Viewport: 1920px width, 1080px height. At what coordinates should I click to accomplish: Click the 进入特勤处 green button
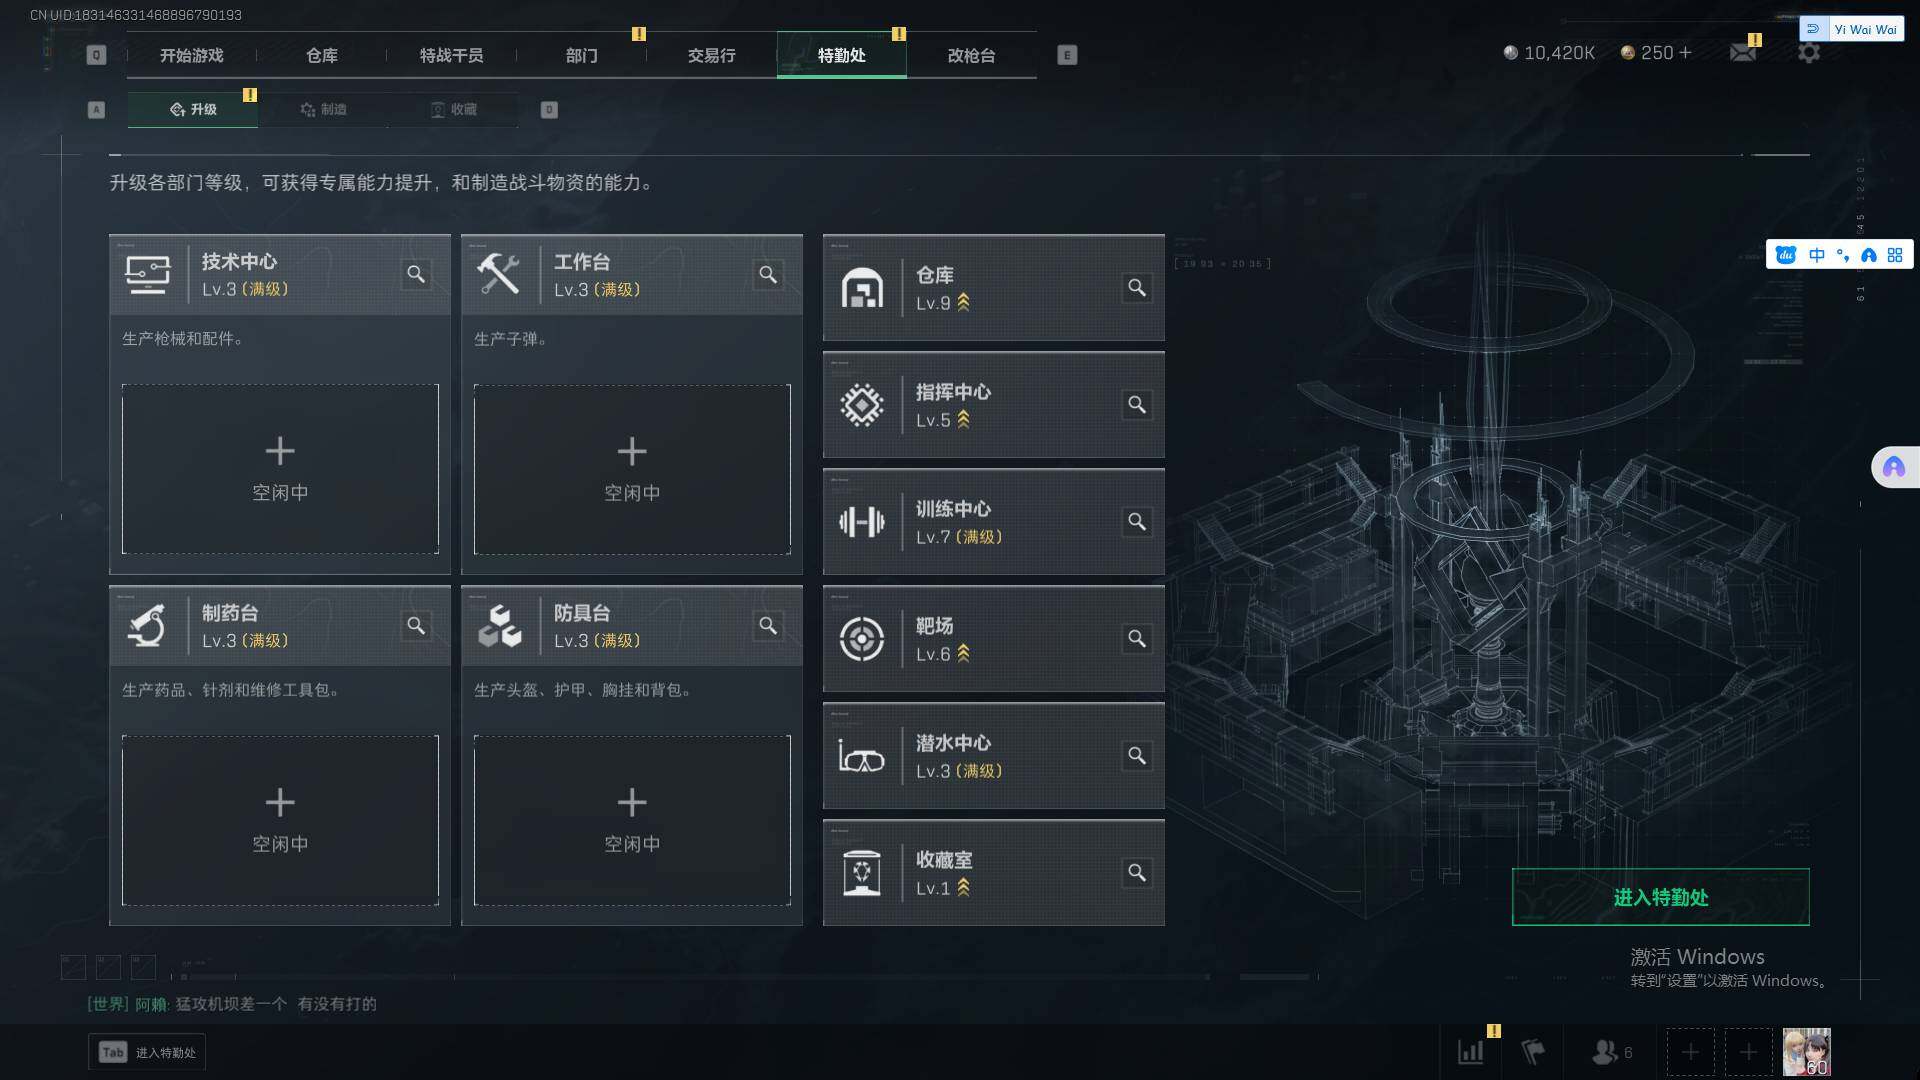[x=1660, y=897]
